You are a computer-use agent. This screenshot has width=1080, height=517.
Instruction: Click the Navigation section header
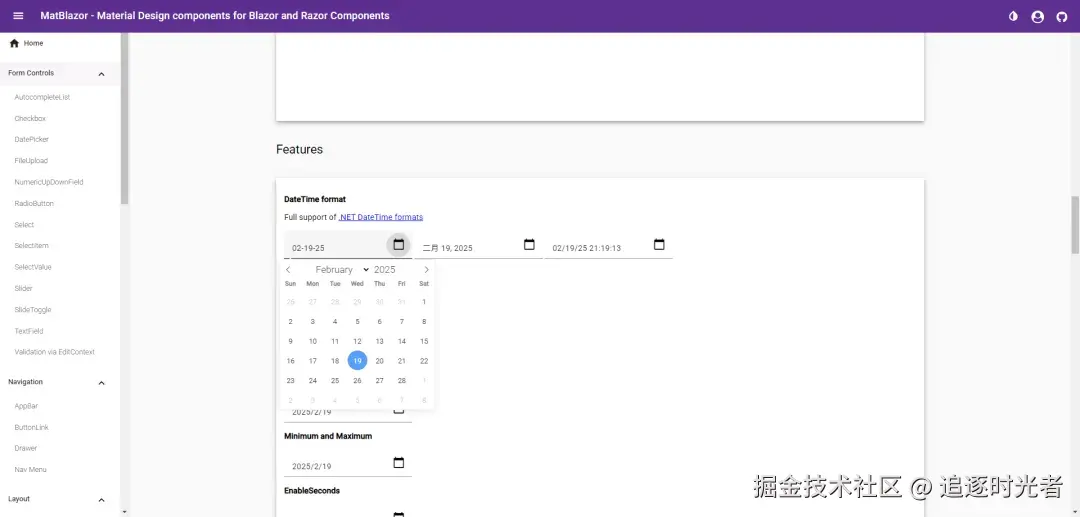(x=60, y=382)
